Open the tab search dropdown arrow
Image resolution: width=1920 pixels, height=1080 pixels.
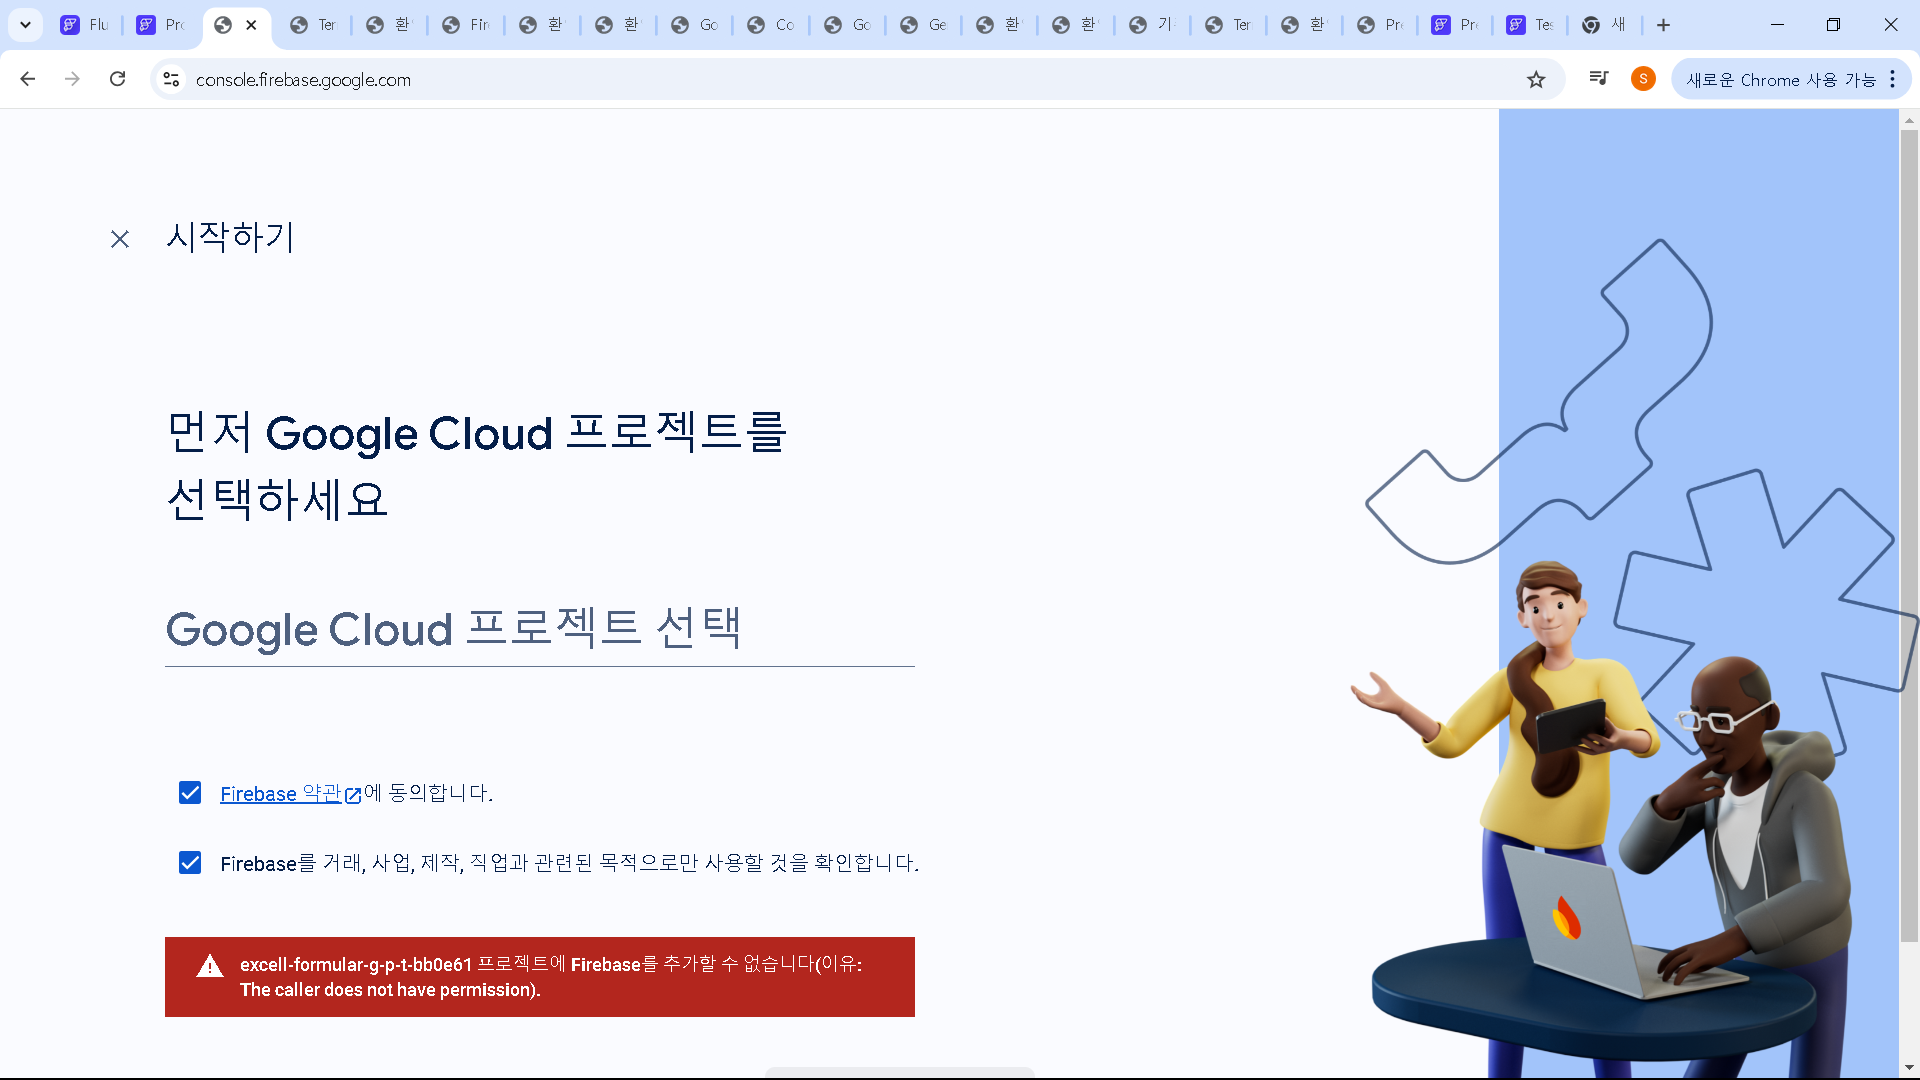26,25
